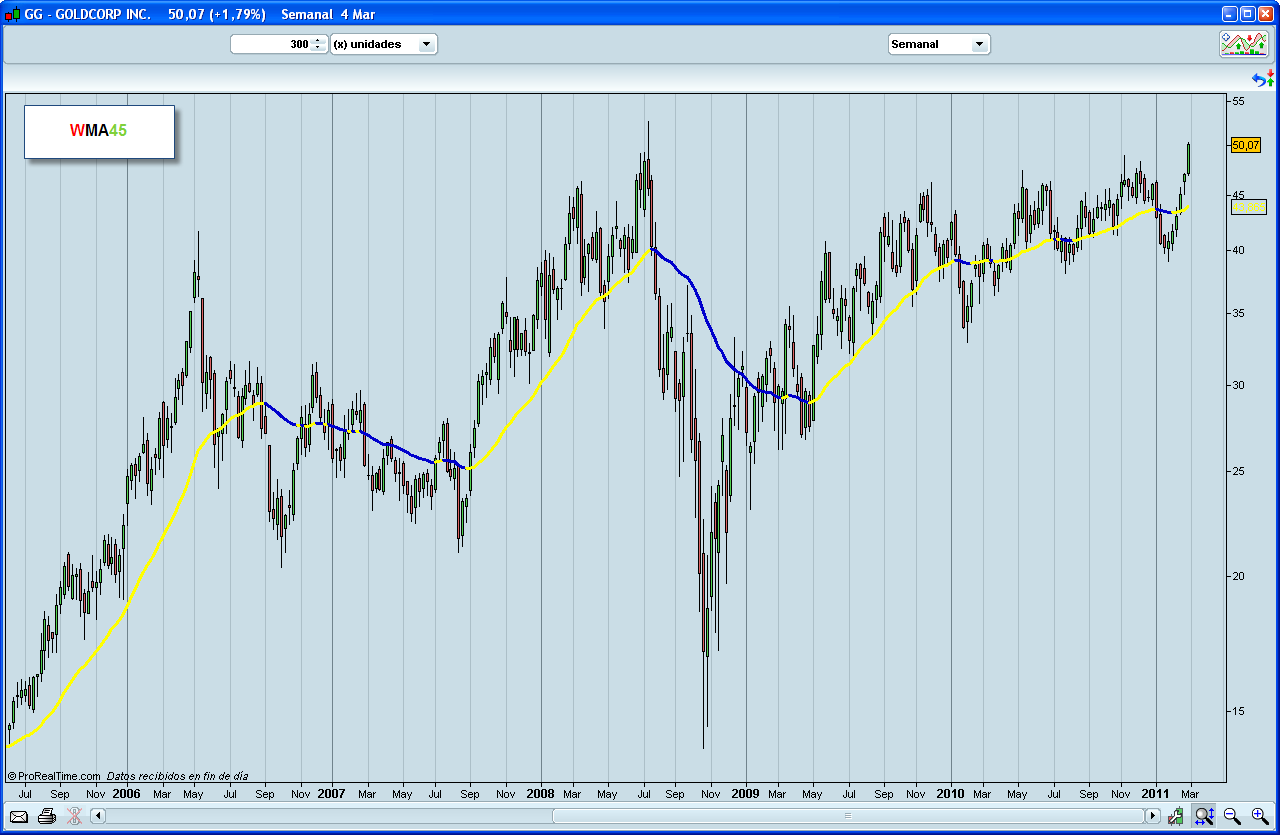
Task: Increase units value with the 300 stepper
Action: 319,39
